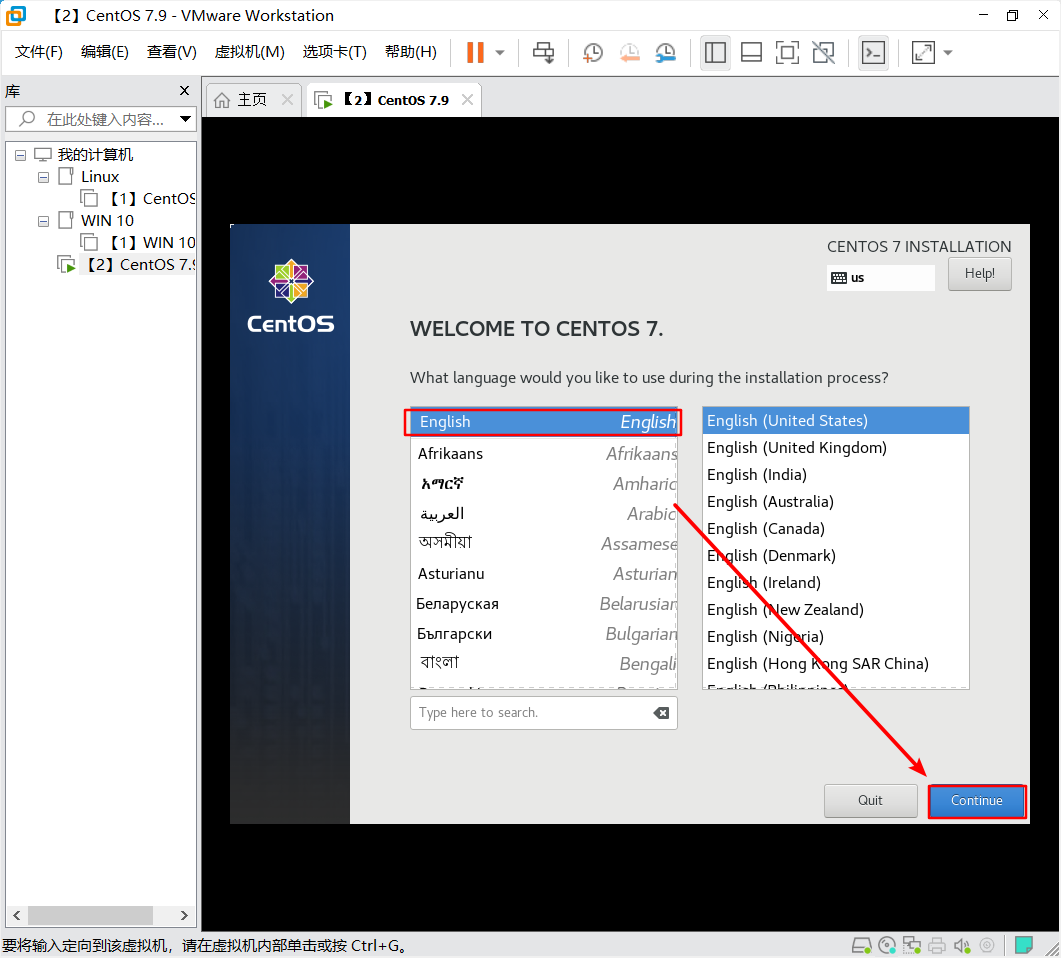Click the hard disk status icon
Screen dimensions: 1061x958
coord(861,944)
